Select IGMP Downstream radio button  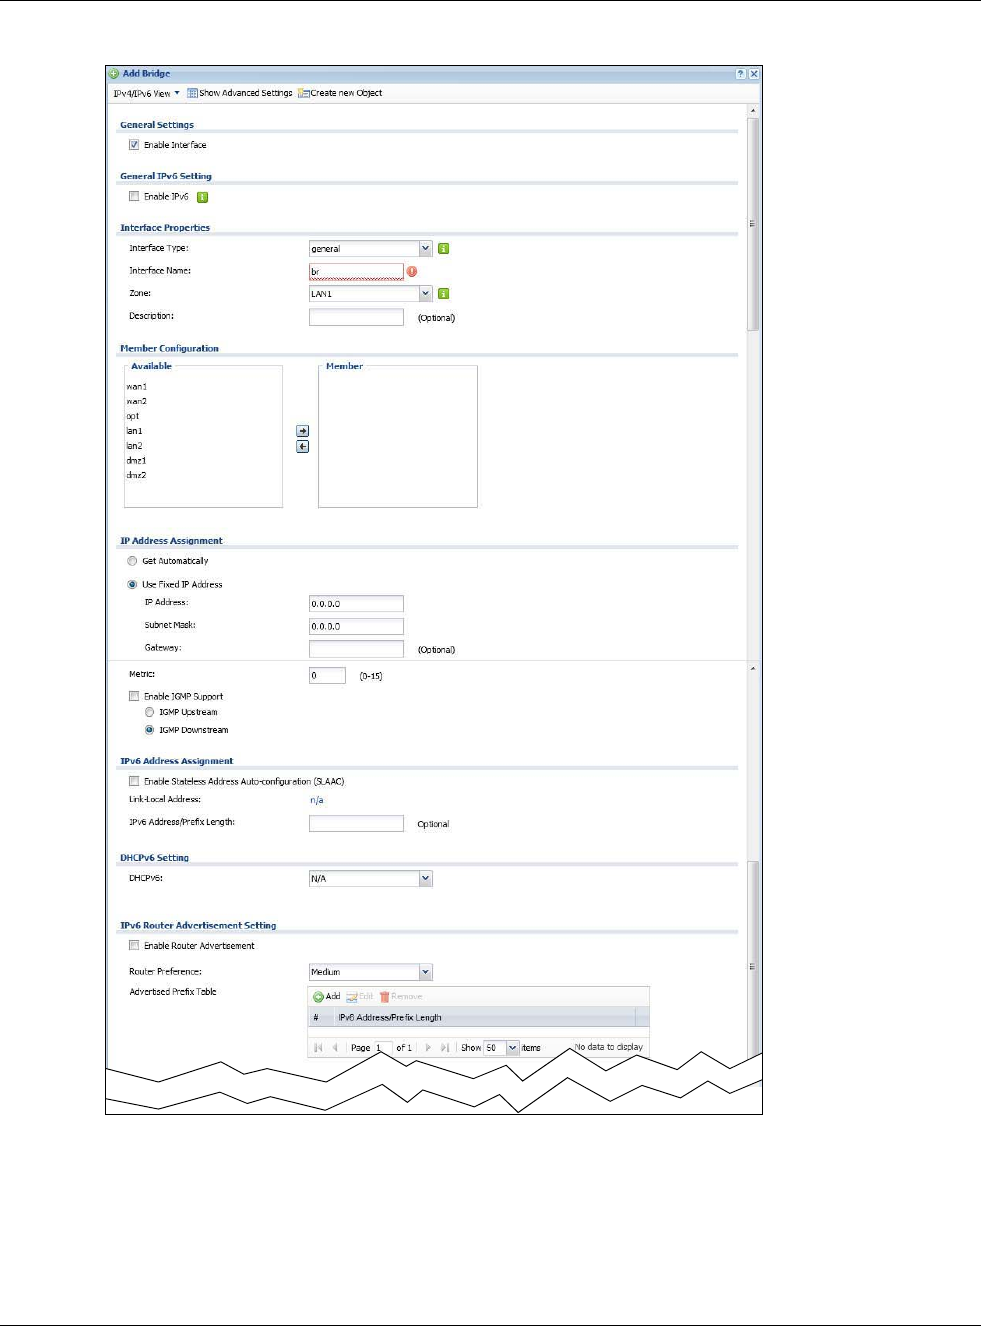pyautogui.click(x=150, y=730)
